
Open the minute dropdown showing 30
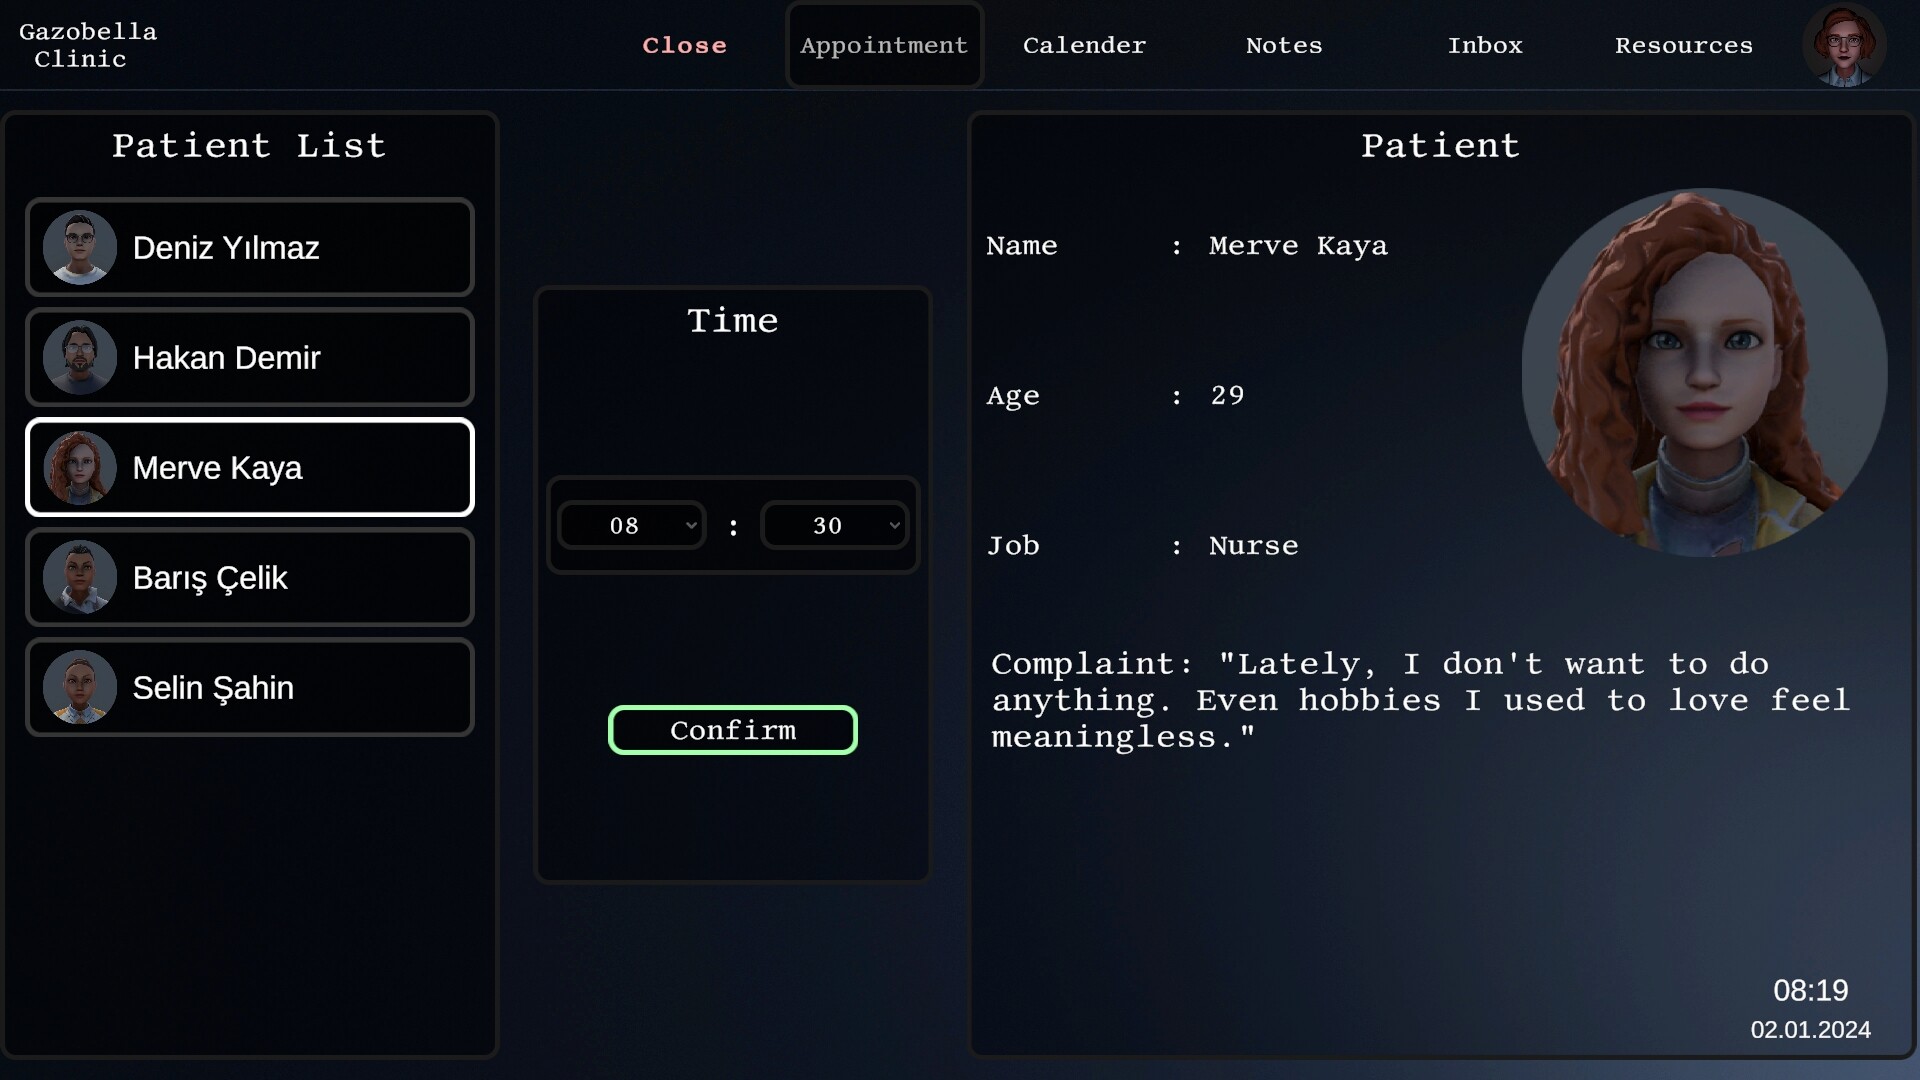pos(835,525)
